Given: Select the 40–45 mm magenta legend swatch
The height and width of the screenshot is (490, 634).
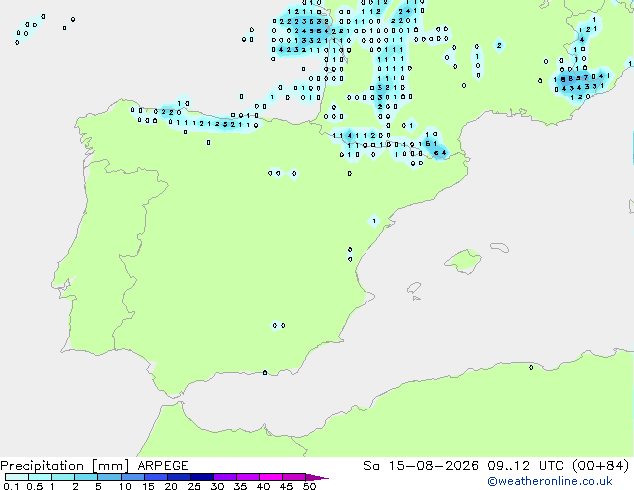Looking at the screenshot, I should coord(271,477).
